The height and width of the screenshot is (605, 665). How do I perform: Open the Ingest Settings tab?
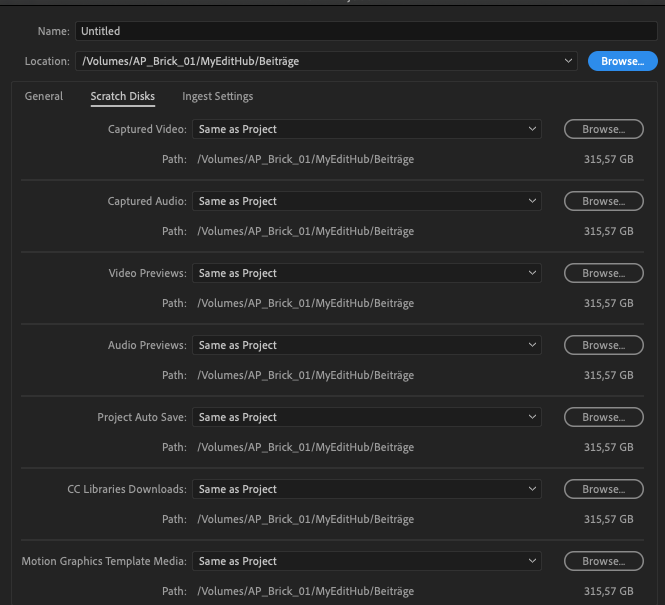click(217, 96)
